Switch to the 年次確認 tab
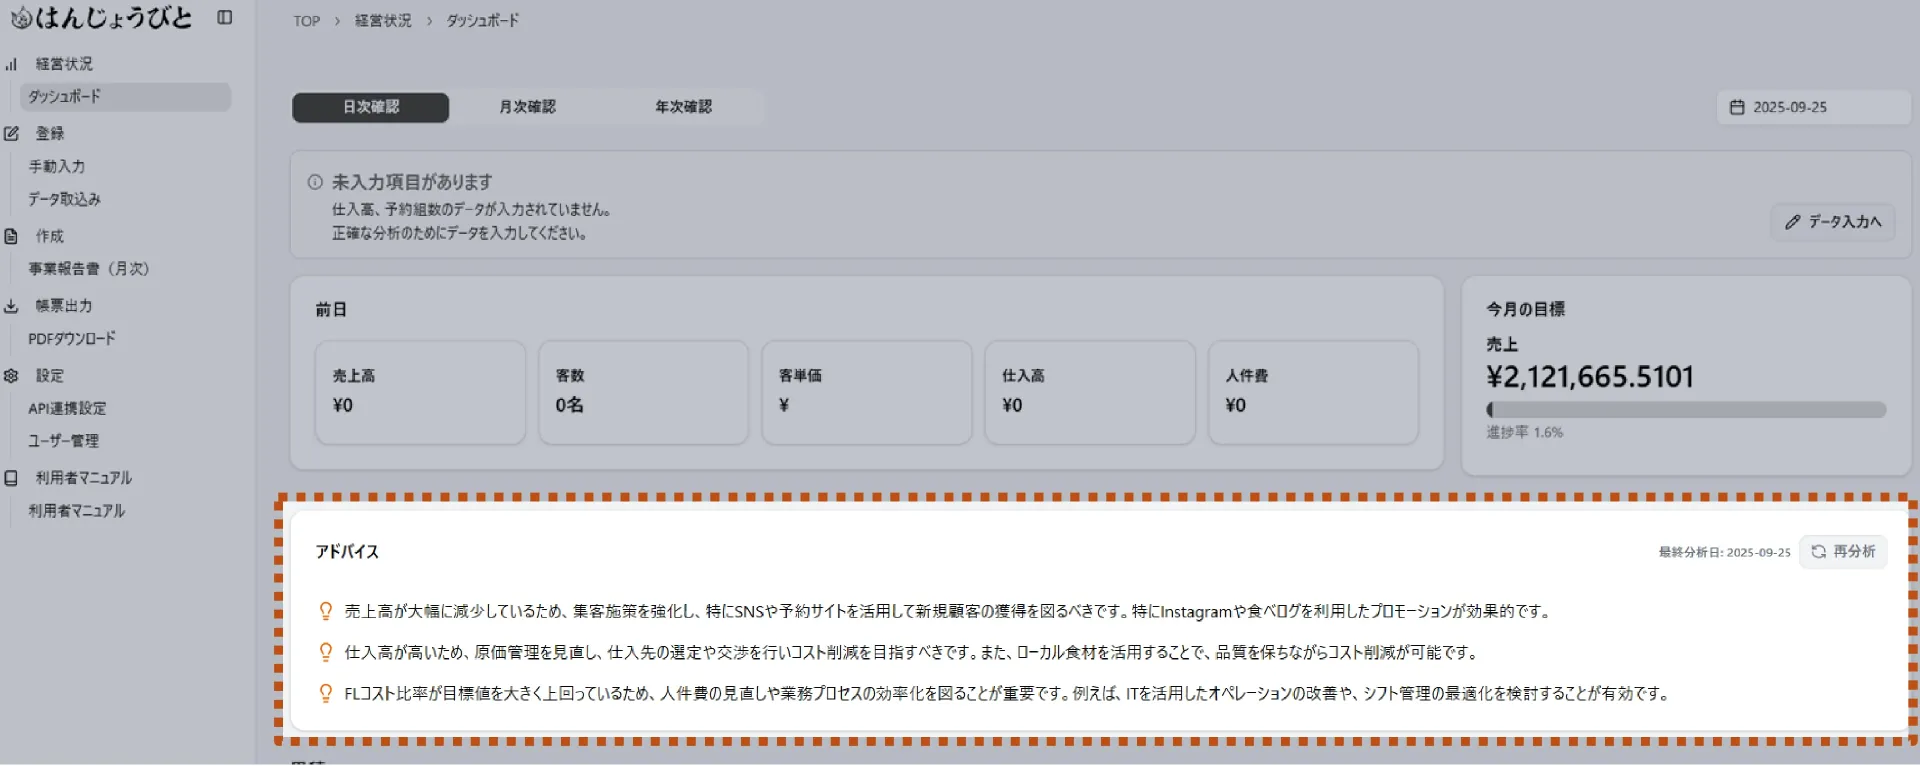 coord(684,107)
